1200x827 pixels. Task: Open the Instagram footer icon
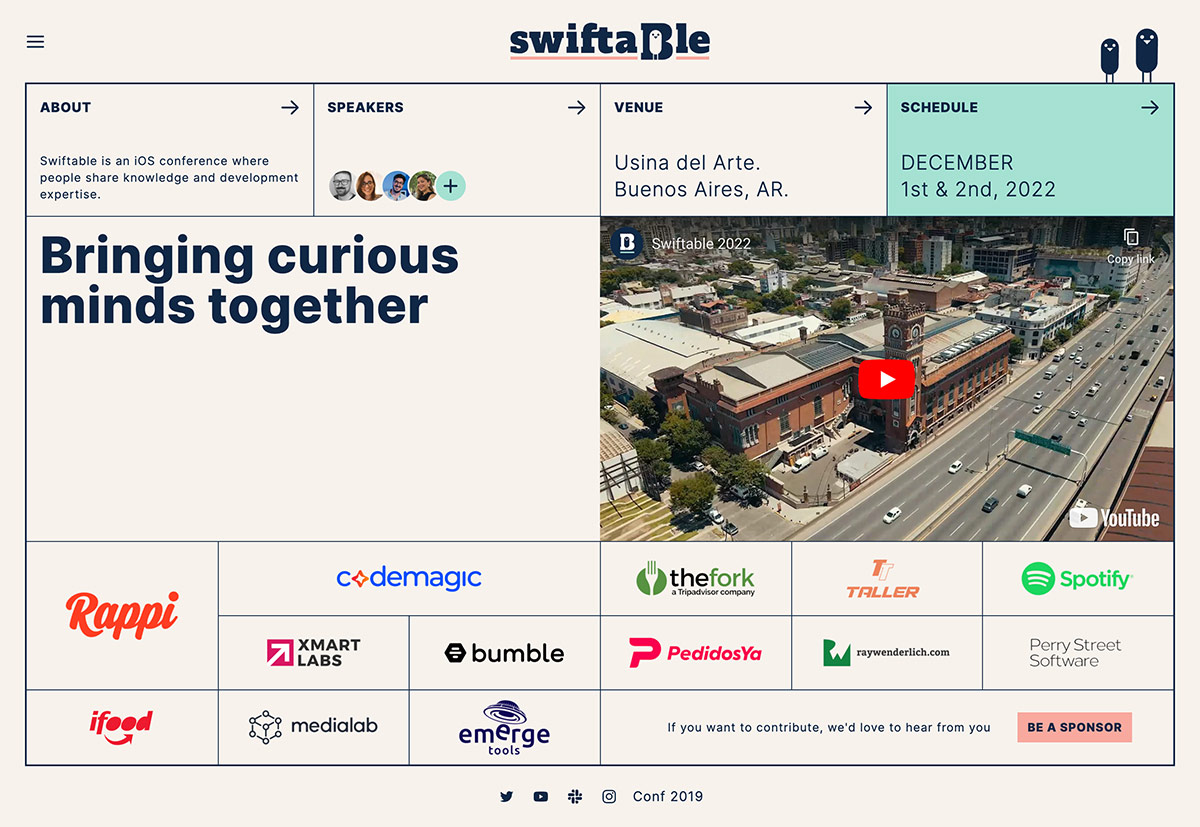609,797
